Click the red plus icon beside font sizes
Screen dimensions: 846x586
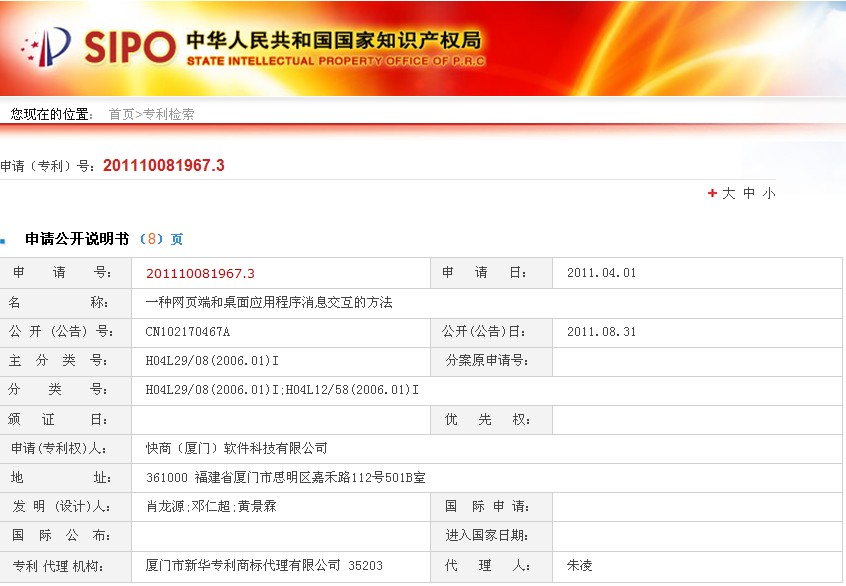712,193
